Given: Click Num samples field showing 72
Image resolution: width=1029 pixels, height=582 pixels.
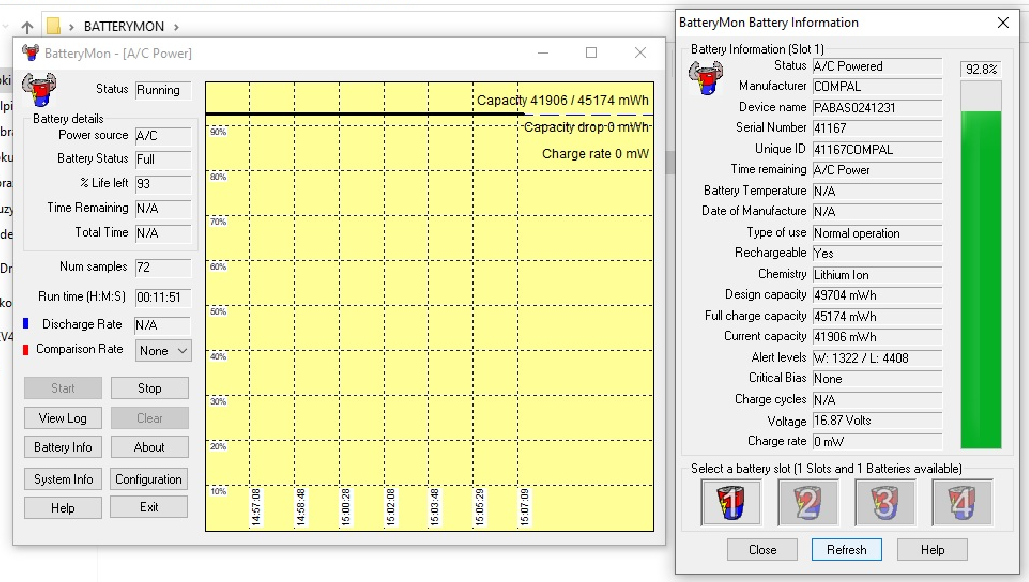Looking at the screenshot, I should 163,268.
